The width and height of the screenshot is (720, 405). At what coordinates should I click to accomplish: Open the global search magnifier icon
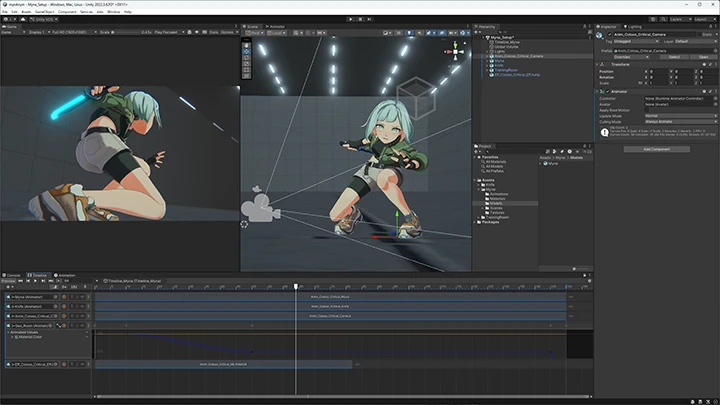click(664, 19)
